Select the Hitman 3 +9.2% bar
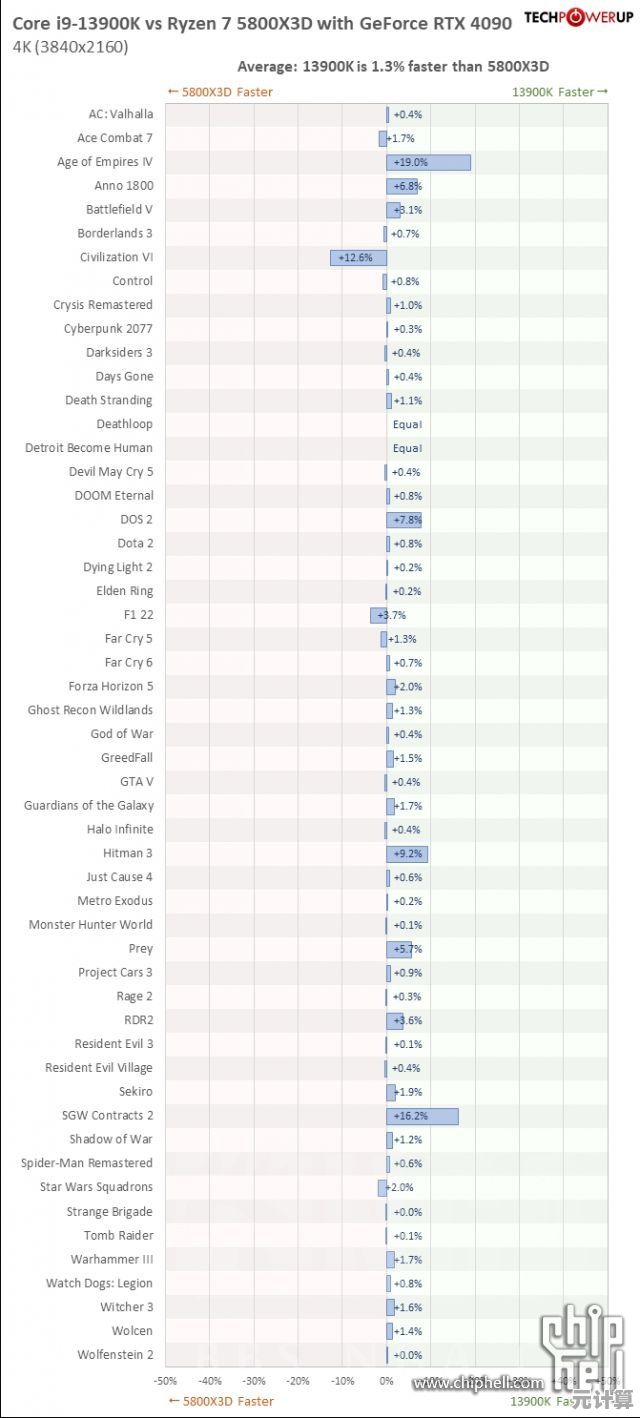Image resolution: width=640 pixels, height=1418 pixels. [406, 854]
